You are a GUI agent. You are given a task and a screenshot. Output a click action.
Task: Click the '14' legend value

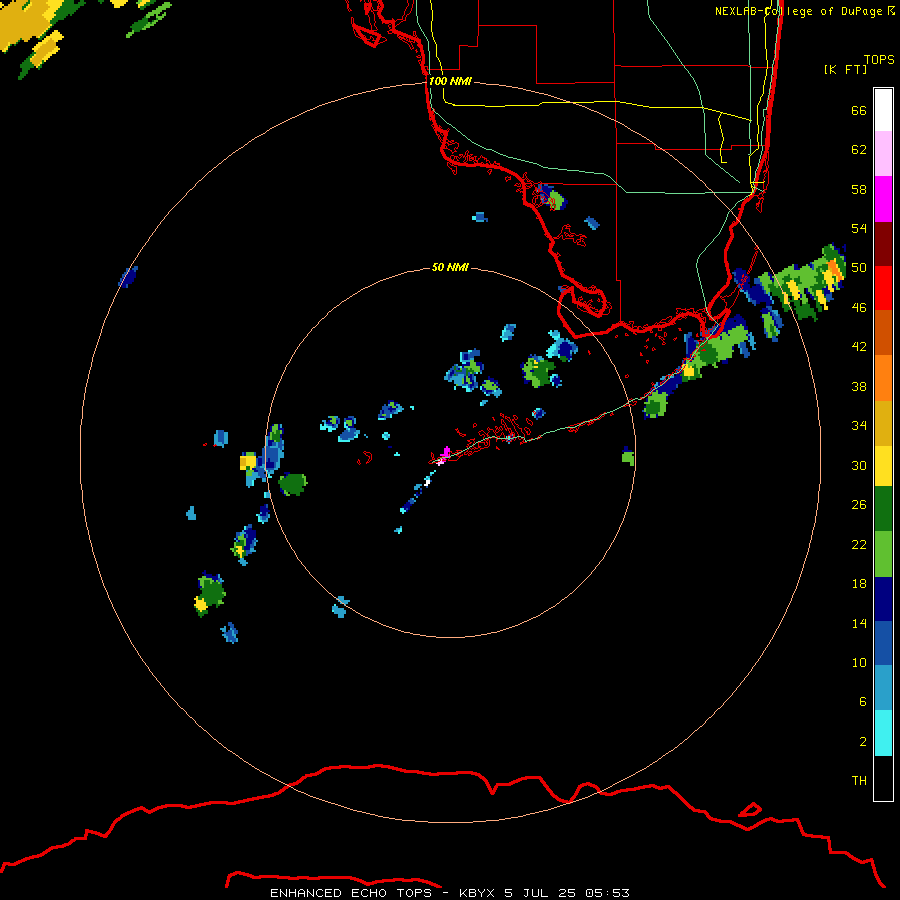point(859,623)
